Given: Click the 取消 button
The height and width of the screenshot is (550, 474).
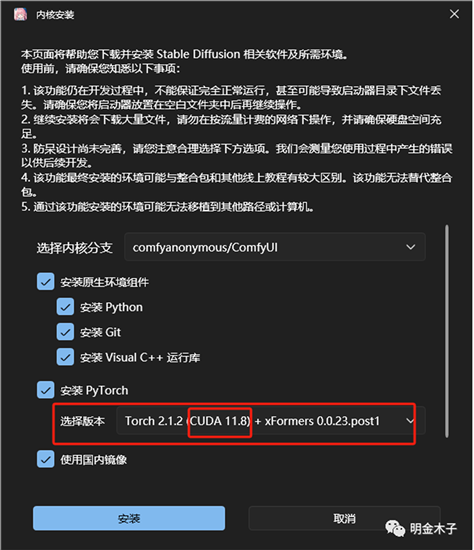Looking at the screenshot, I should coord(344,518).
